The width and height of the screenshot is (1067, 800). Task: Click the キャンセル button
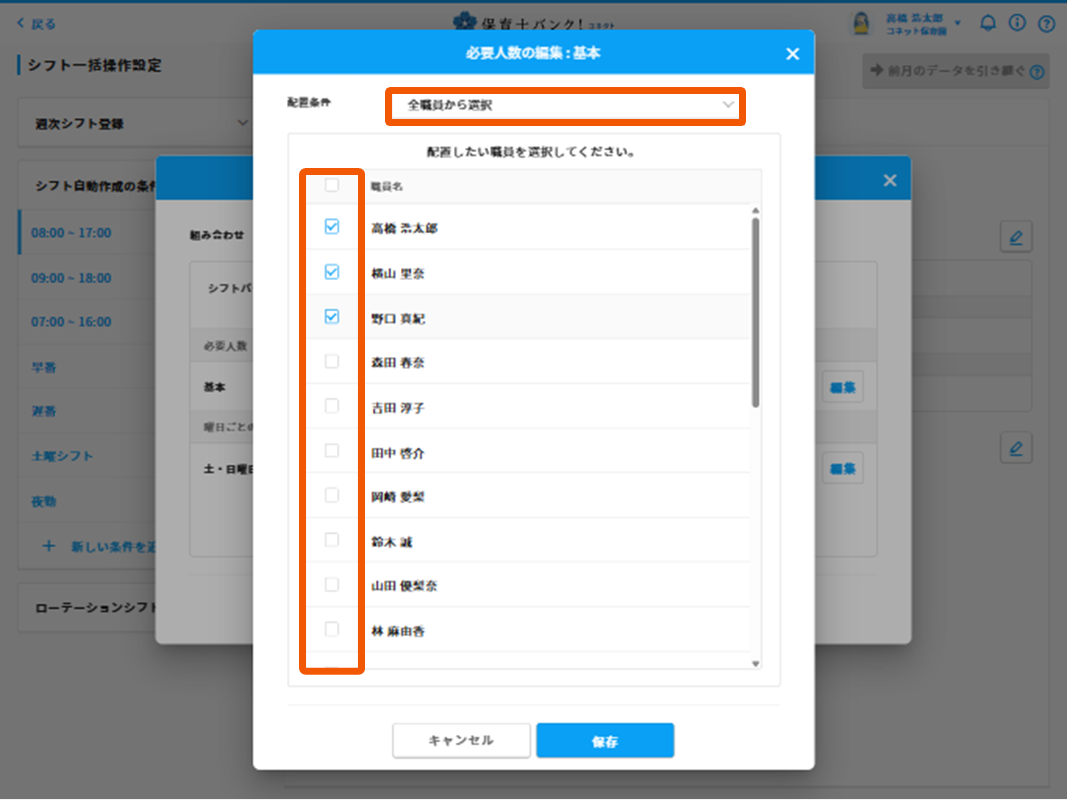click(x=460, y=741)
